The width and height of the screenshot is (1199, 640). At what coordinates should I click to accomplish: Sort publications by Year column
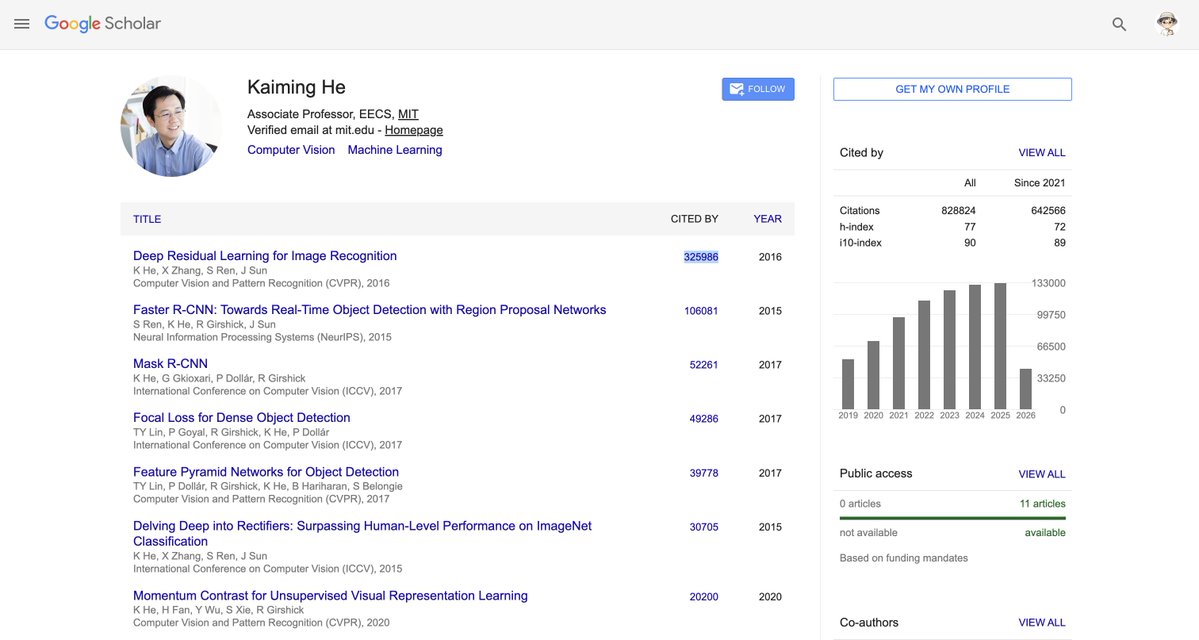click(x=767, y=219)
